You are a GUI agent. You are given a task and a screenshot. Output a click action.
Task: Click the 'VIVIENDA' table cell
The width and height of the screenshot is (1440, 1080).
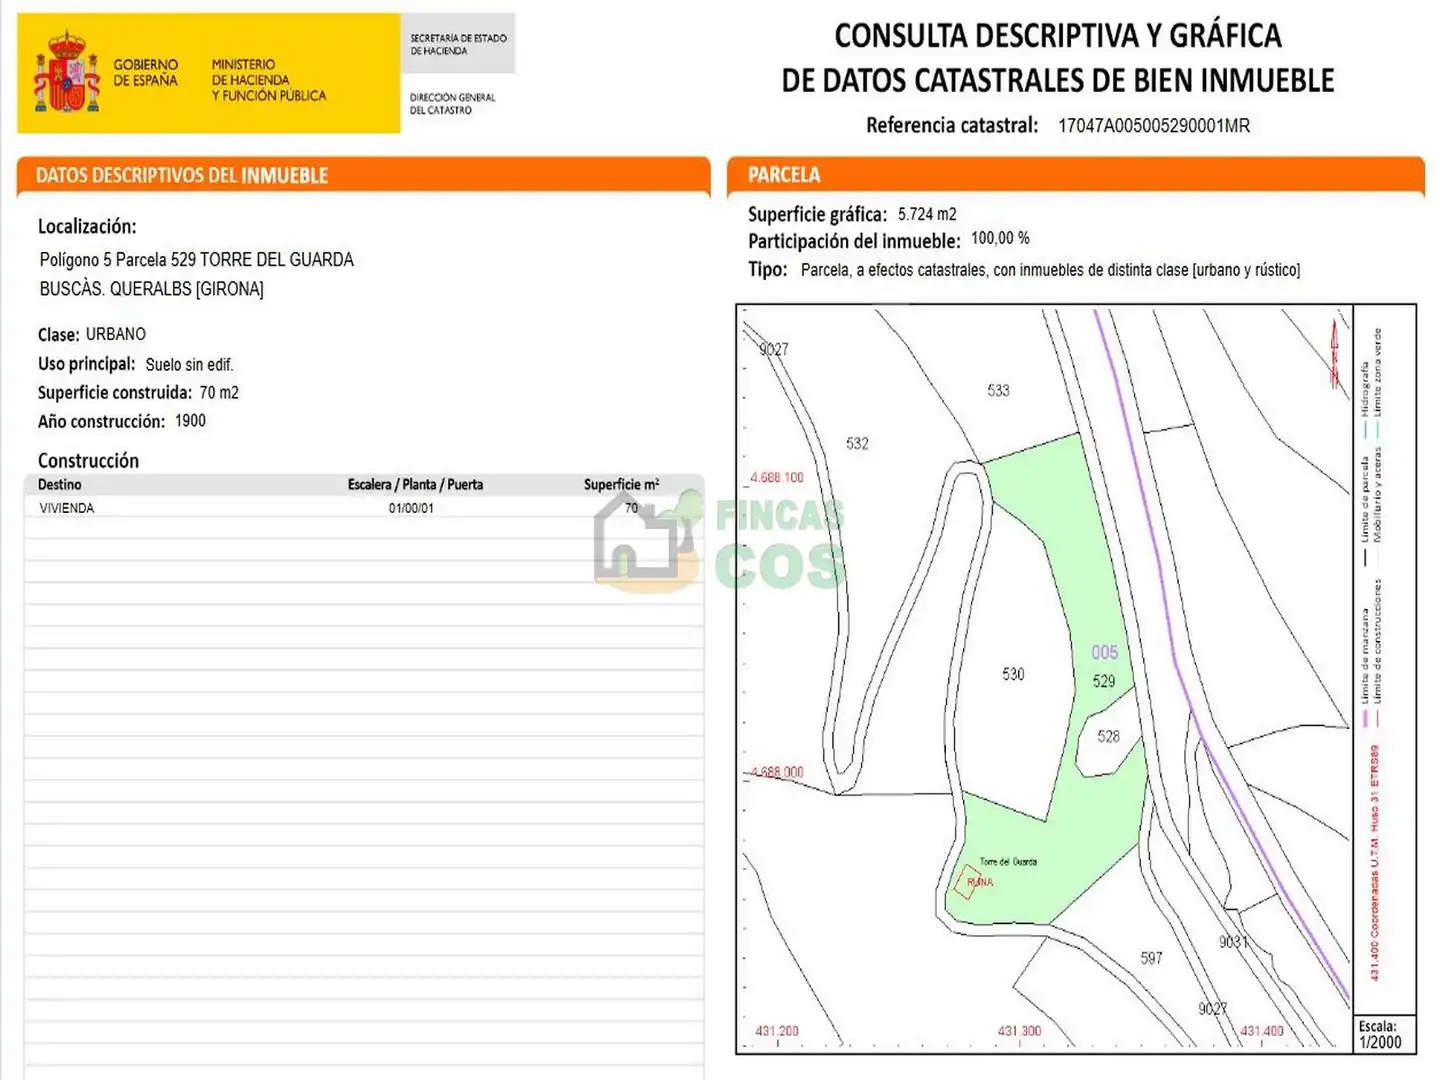pos(67,508)
